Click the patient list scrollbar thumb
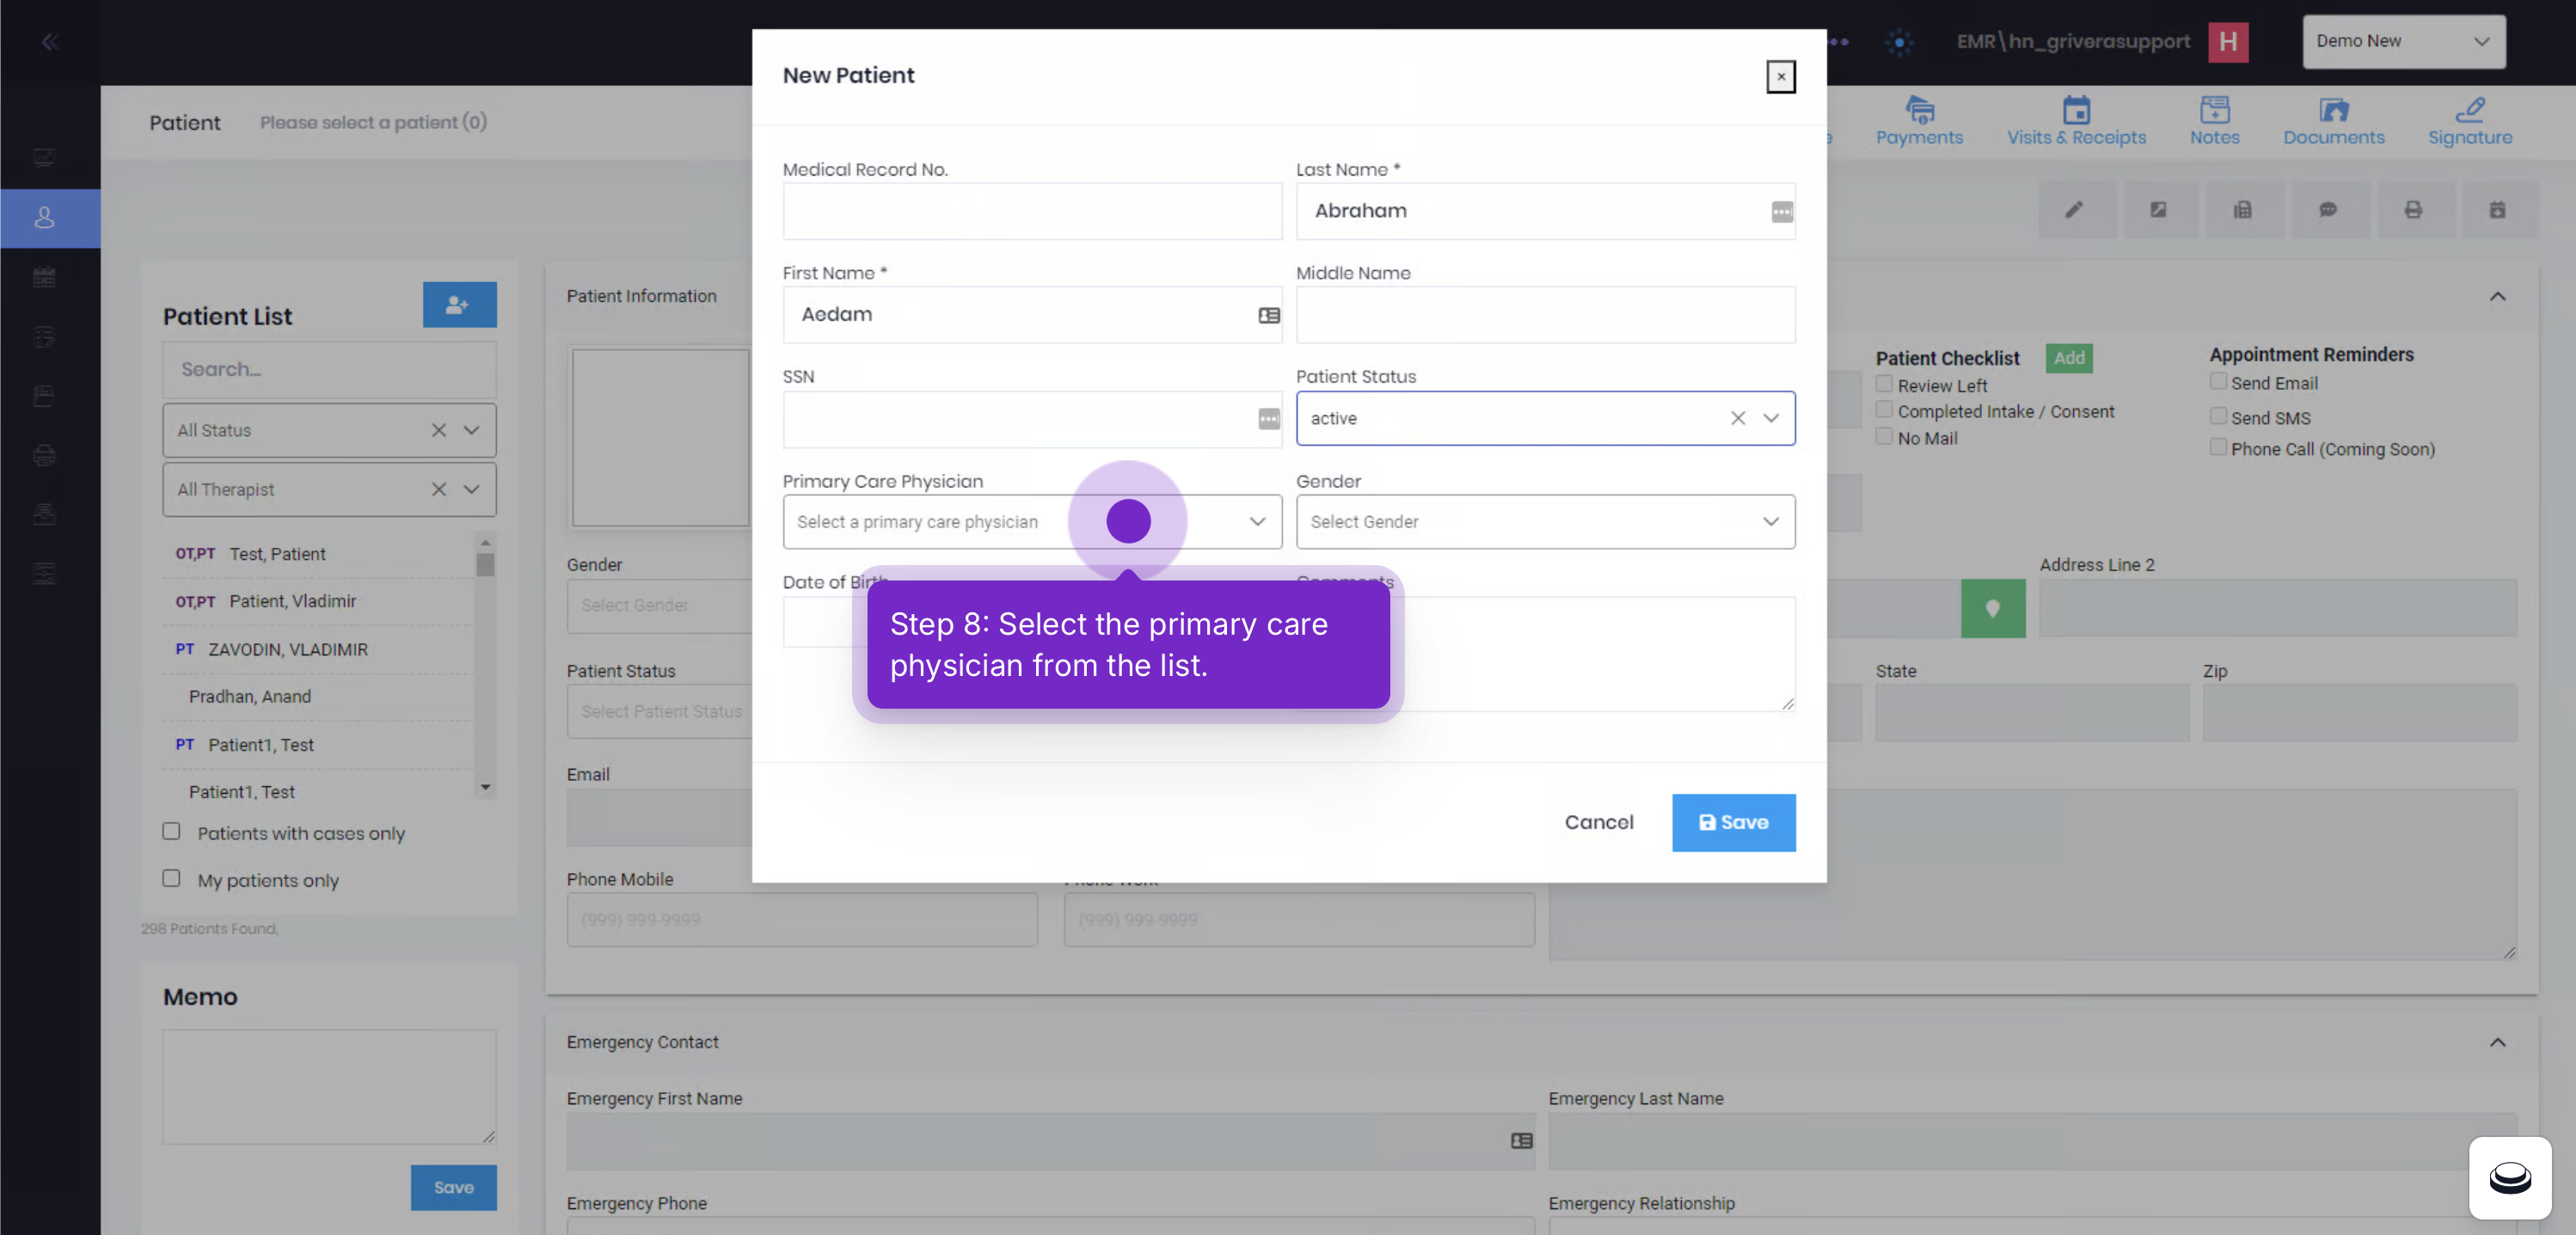The width and height of the screenshot is (2576, 1235). click(x=485, y=565)
